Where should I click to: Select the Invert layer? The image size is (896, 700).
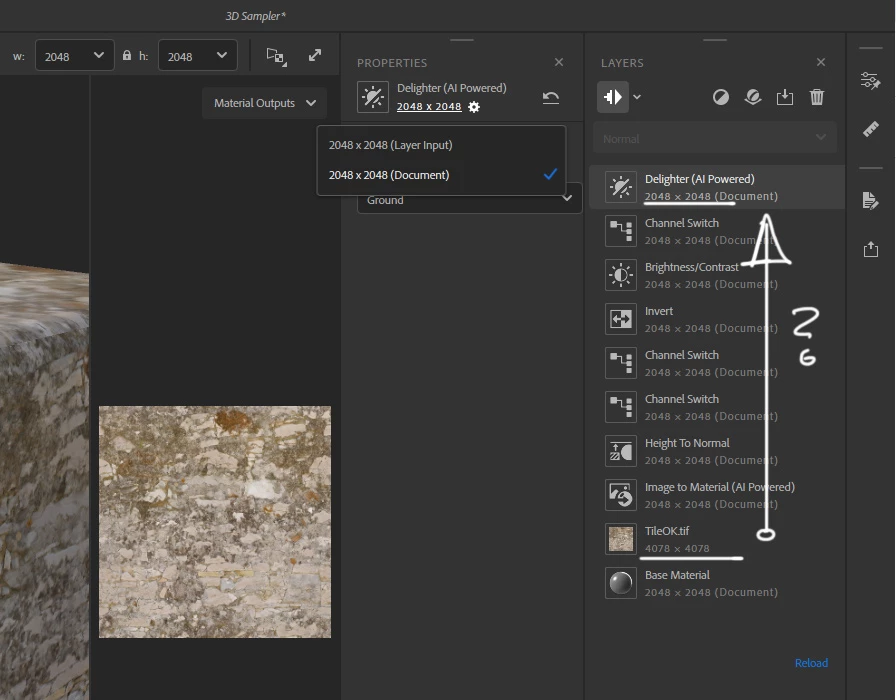[x=717, y=319]
